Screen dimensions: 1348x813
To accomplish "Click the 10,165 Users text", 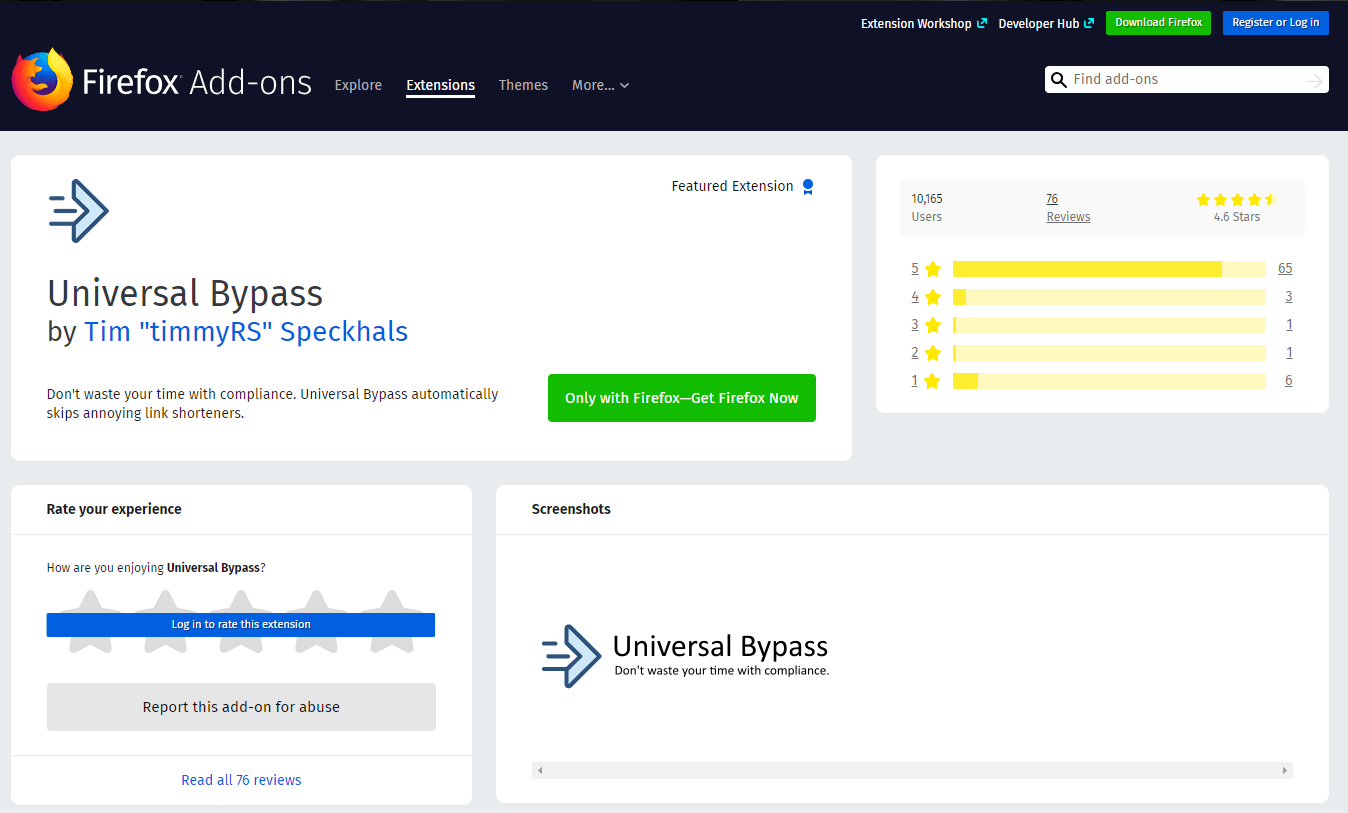I will coord(927,208).
